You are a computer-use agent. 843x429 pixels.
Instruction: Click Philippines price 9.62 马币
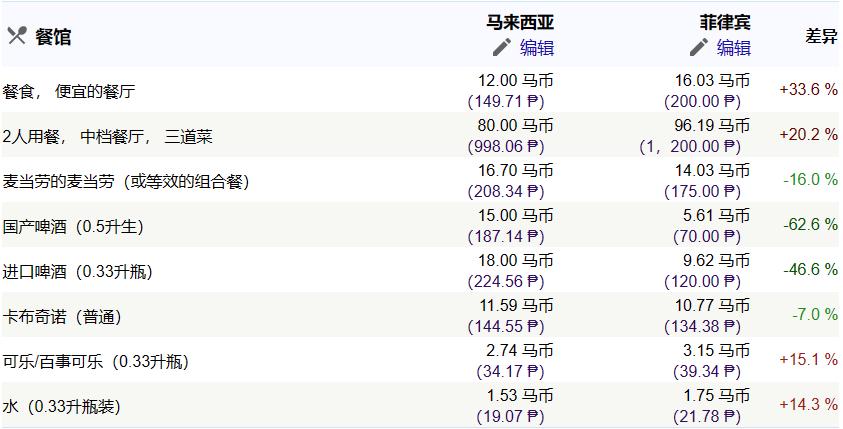717,261
